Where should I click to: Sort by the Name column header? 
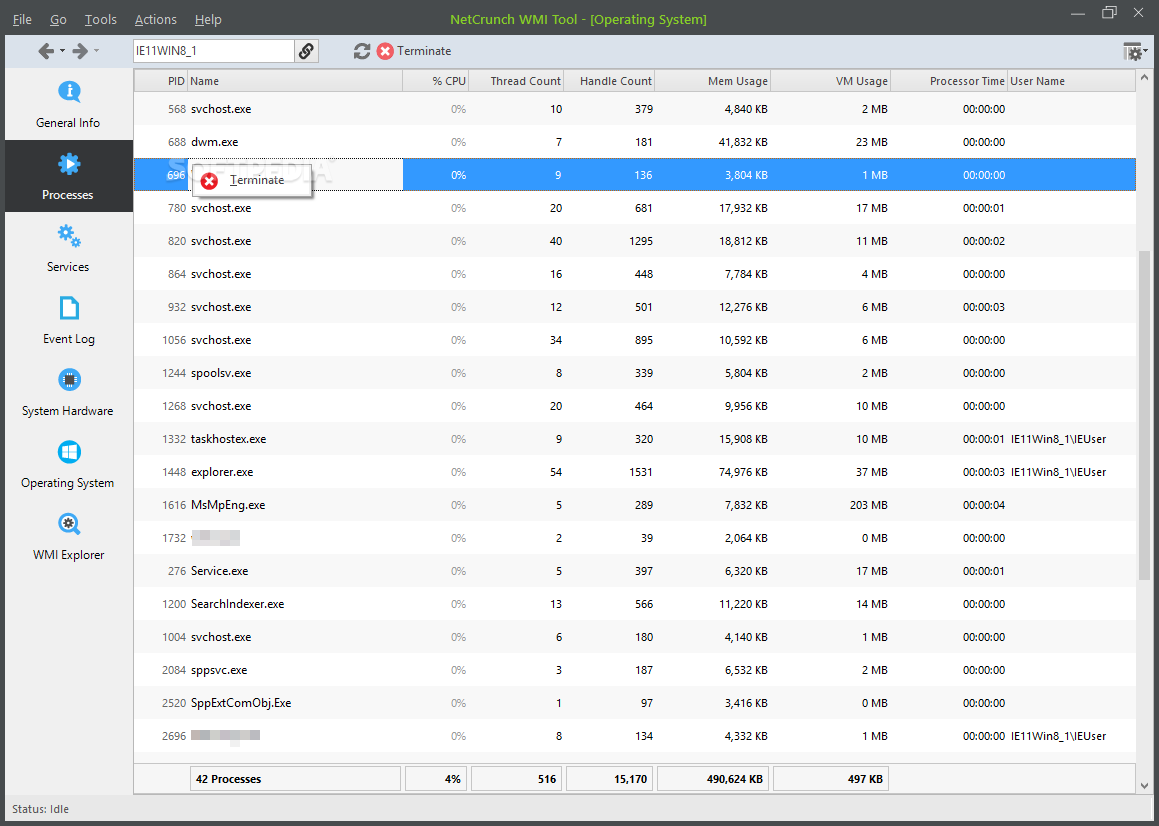(x=296, y=81)
